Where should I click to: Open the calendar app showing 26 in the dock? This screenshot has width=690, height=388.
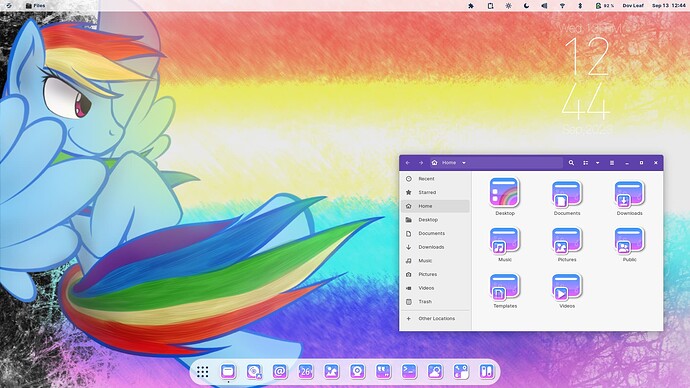click(305, 372)
